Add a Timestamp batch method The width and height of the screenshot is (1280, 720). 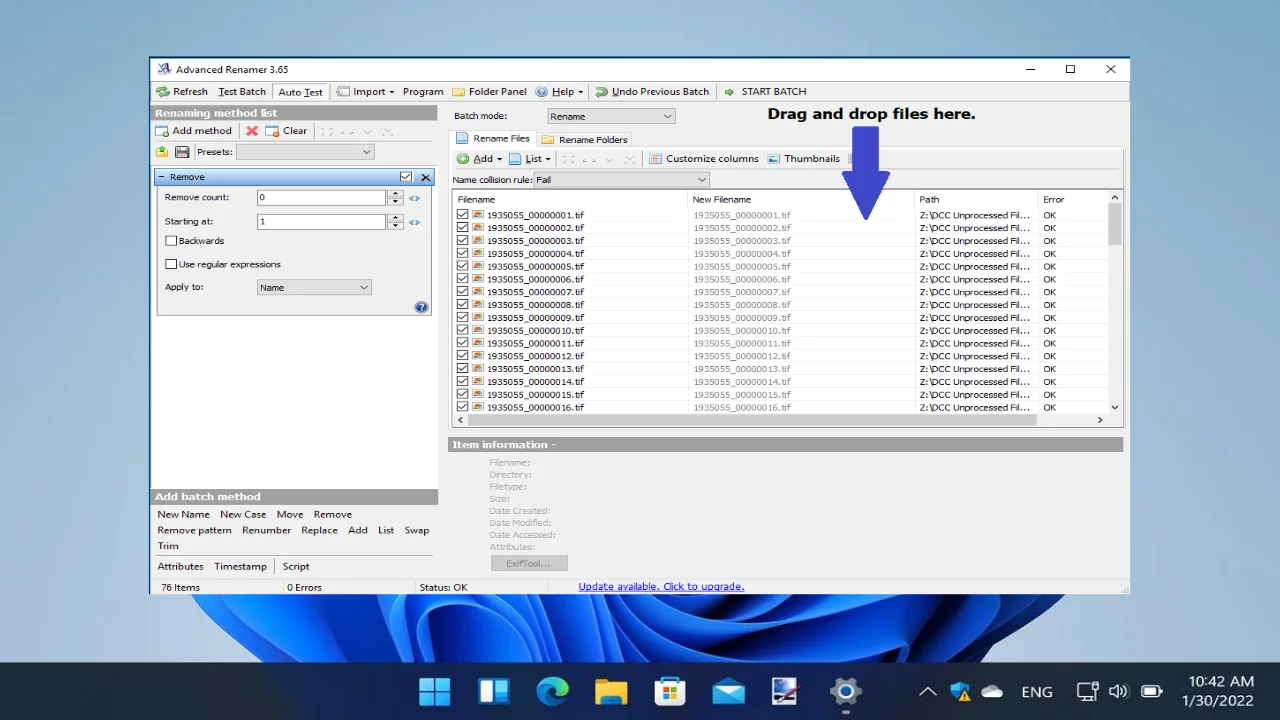tap(241, 566)
